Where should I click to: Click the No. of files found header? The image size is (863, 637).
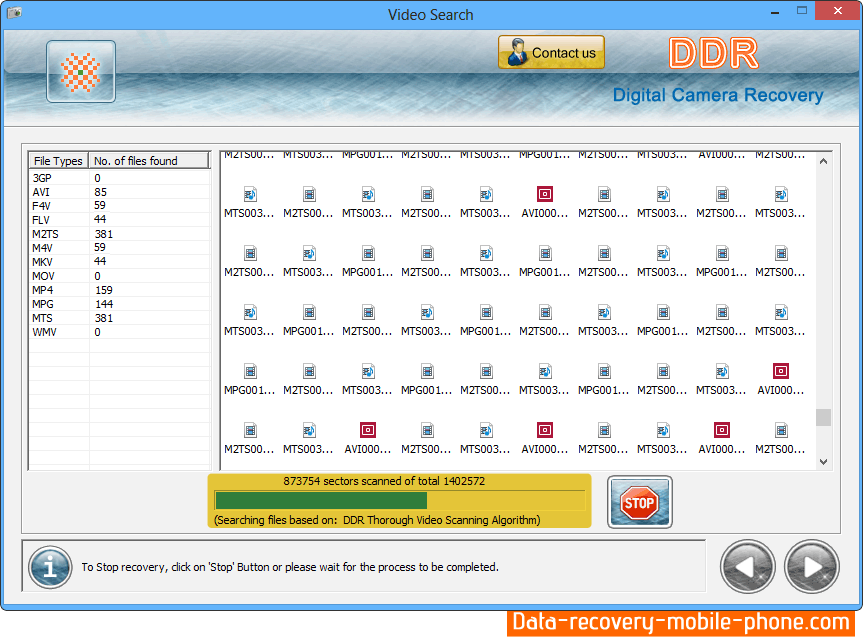pyautogui.click(x=149, y=161)
